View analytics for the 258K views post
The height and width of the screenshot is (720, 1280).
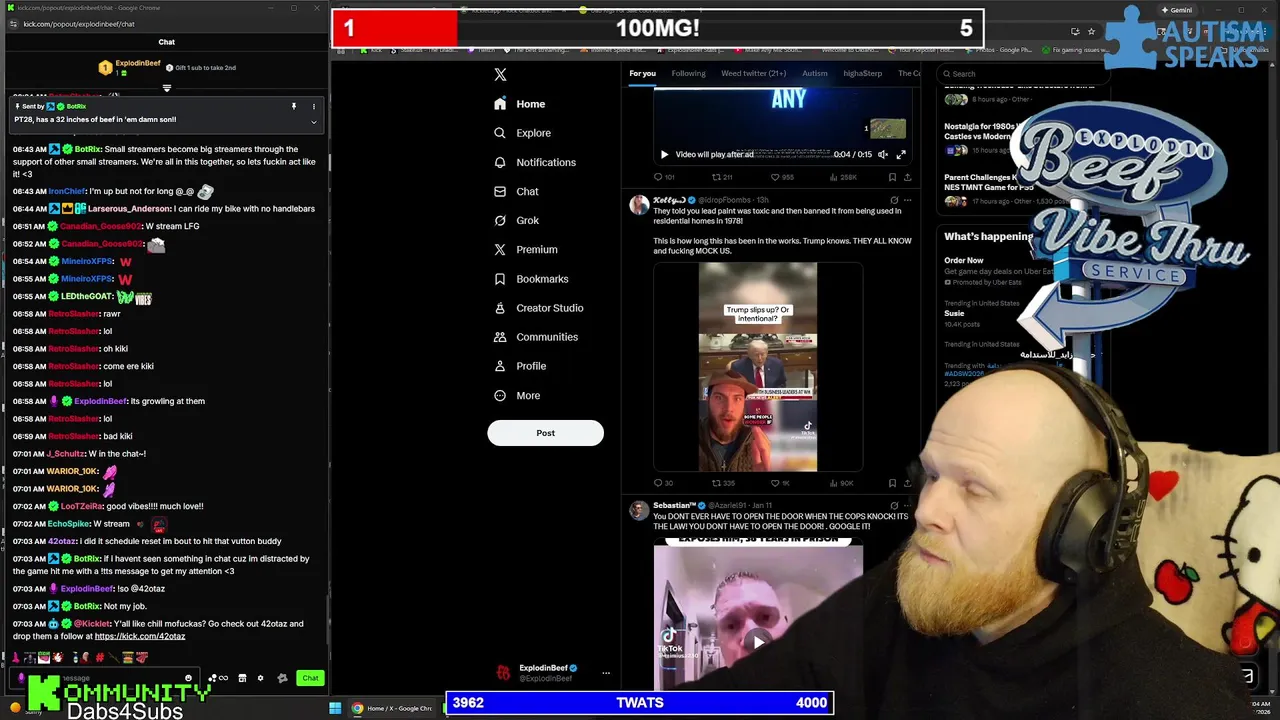click(843, 177)
